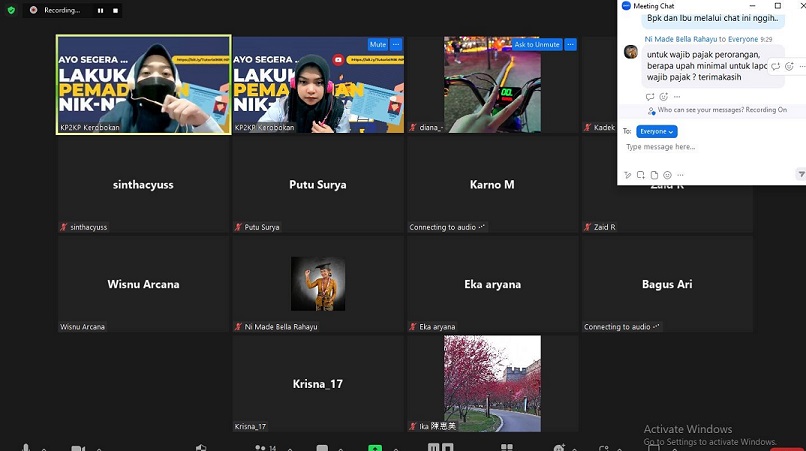The width and height of the screenshot is (806, 451).
Task: Open the text formatting icon in chat
Action: coord(627,175)
